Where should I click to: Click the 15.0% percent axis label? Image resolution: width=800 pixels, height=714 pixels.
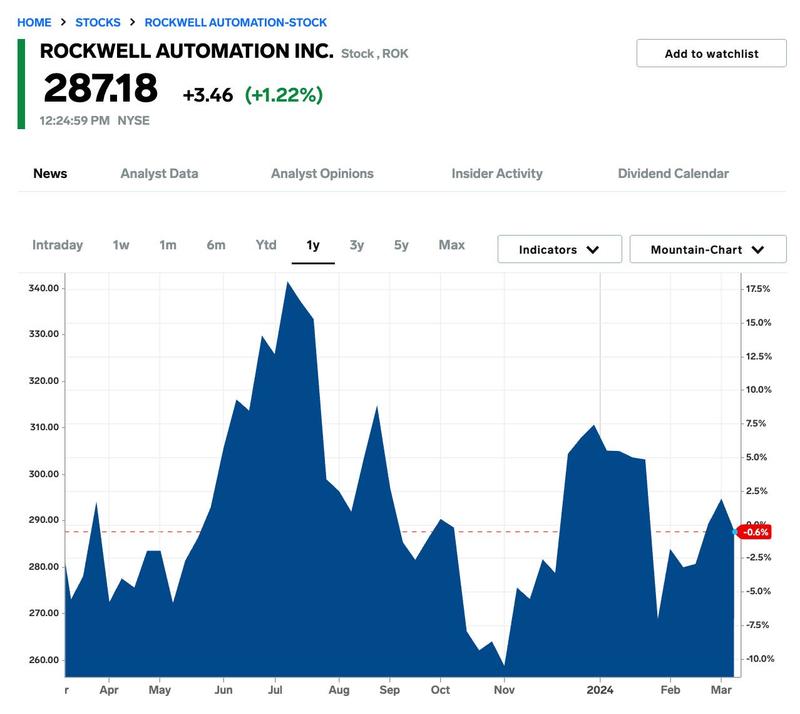(x=759, y=323)
